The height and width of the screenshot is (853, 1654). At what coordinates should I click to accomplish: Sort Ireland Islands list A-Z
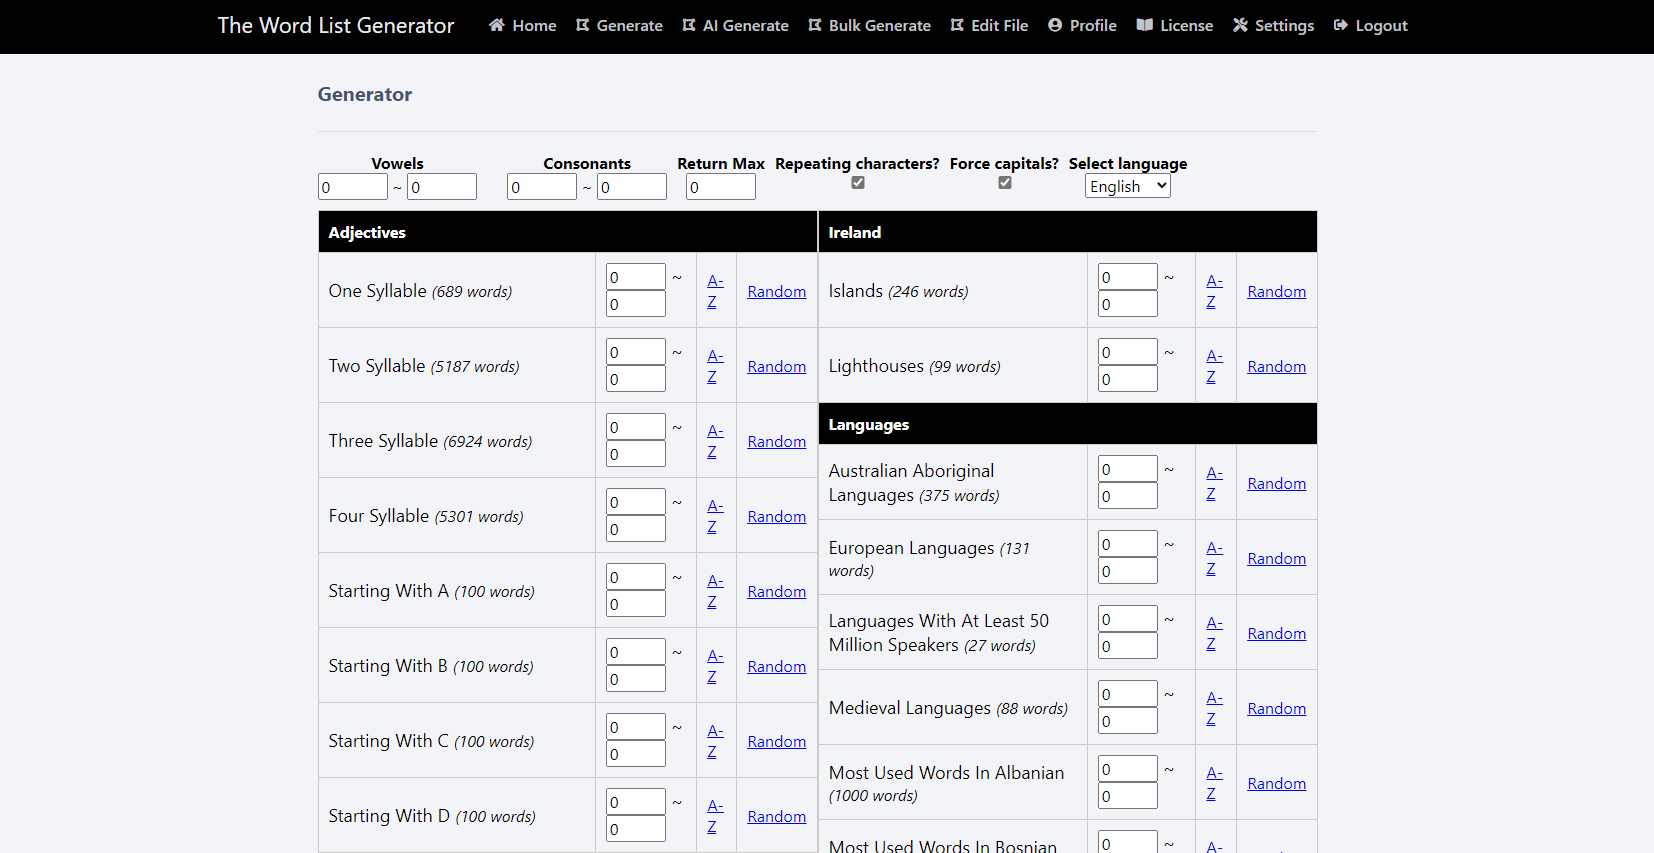(1214, 291)
